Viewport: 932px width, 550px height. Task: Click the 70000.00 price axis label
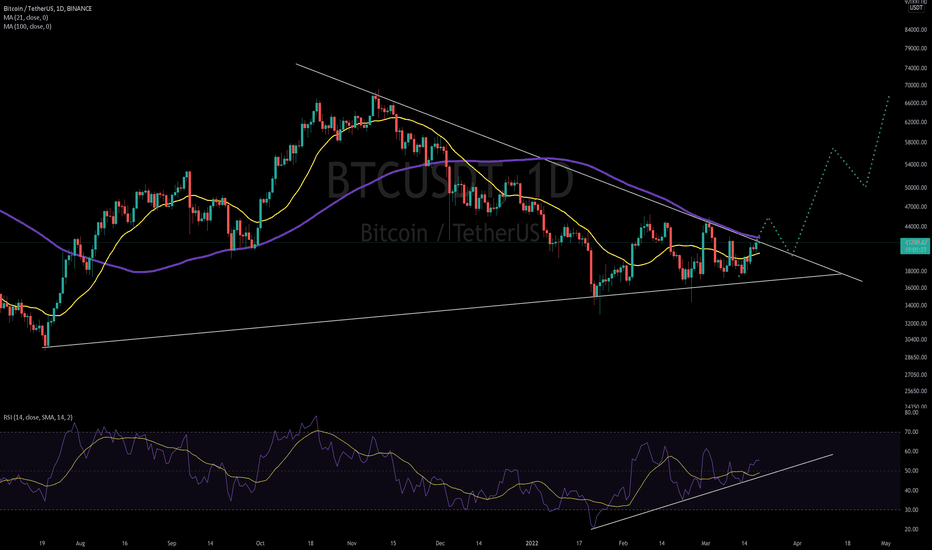(x=915, y=85)
